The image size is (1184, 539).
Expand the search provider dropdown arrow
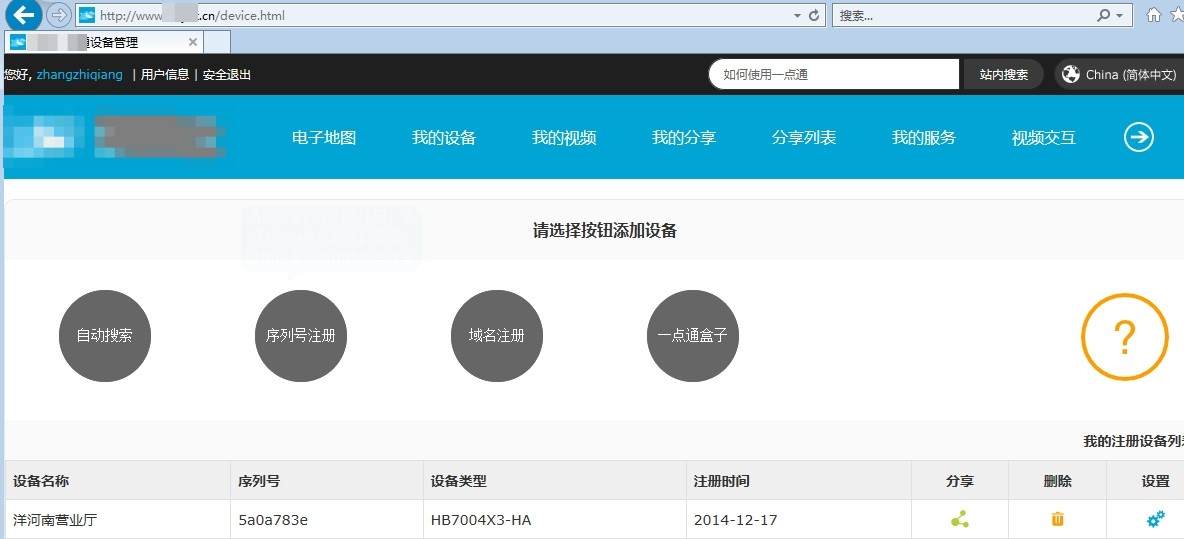[1119, 15]
